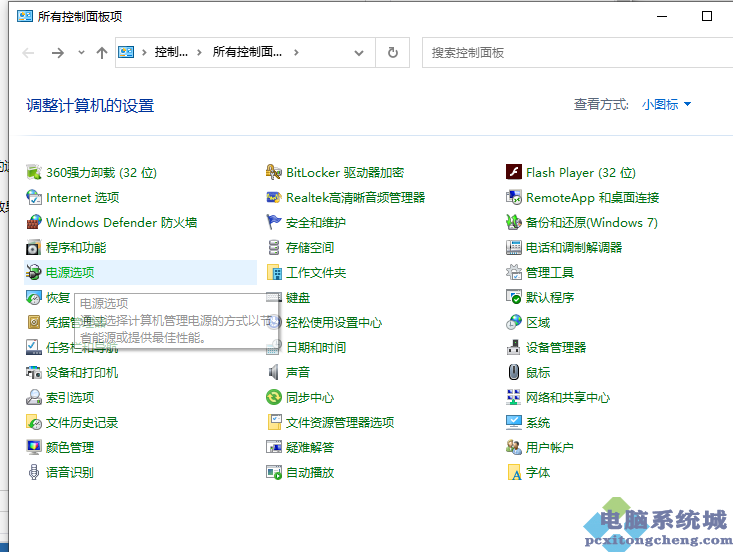Expand the address bar history dropdown
Viewport: 733px width, 552px height.
[x=362, y=52]
